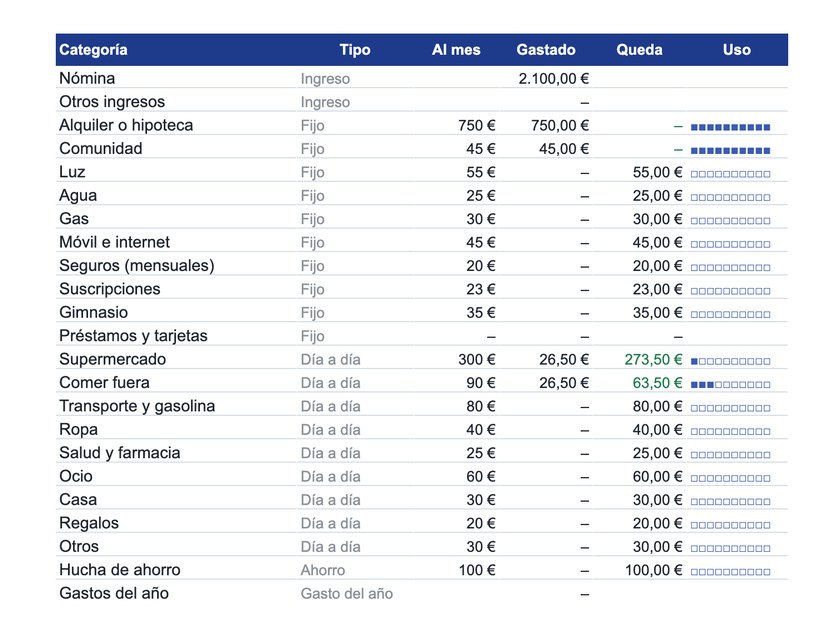Select the Uso column header
The image size is (840, 630).
736,50
